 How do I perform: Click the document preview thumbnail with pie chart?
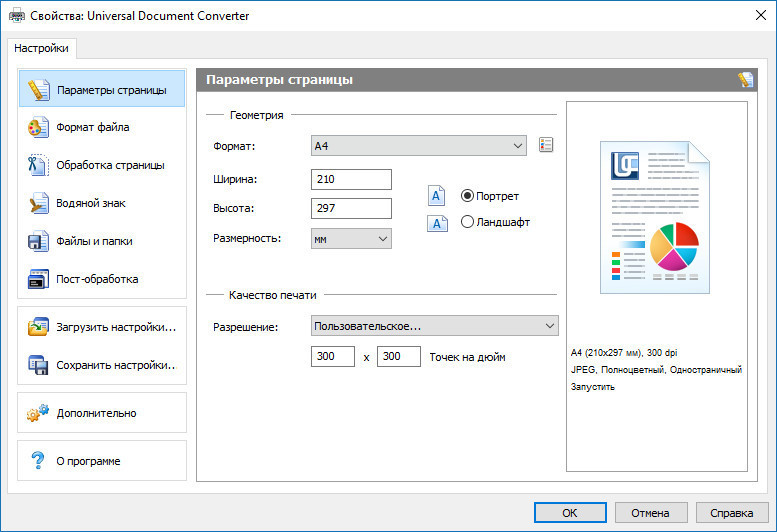[x=655, y=217]
